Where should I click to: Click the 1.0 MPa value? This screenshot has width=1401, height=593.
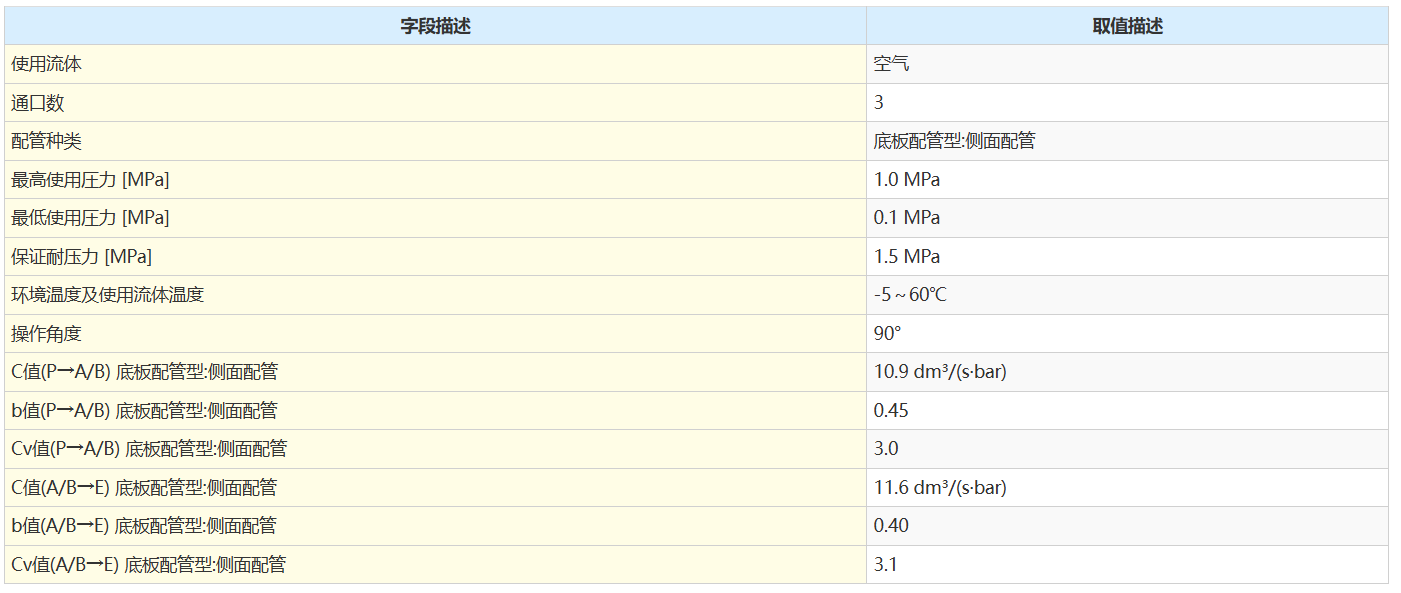tap(907, 180)
